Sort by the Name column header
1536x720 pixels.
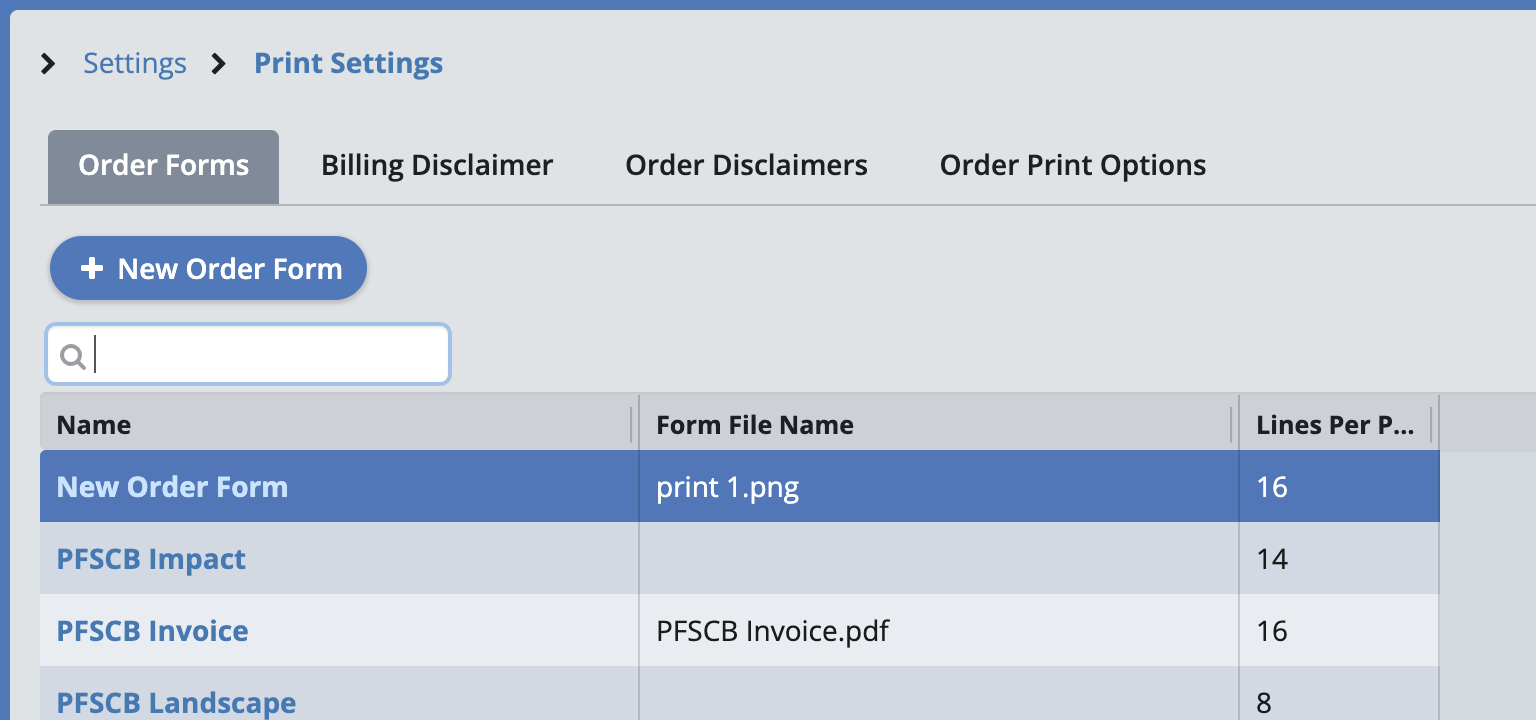[94, 425]
